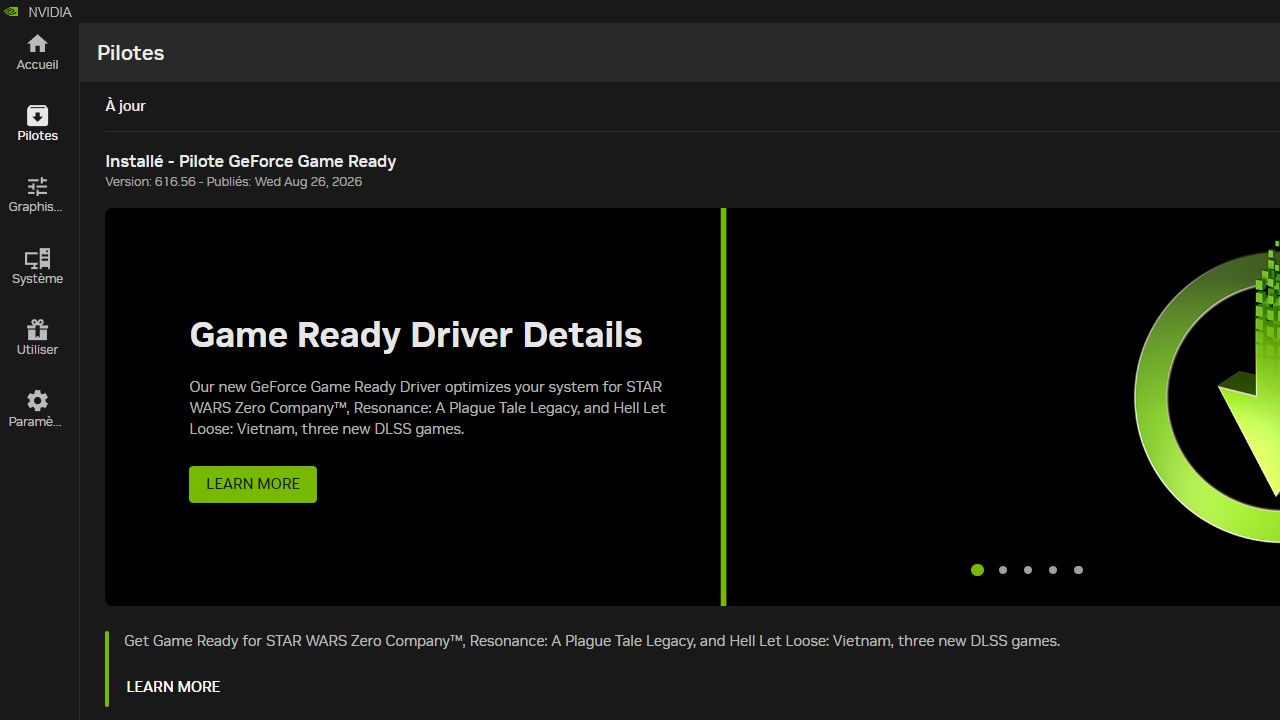Open the Accueil home icon

tap(38, 44)
